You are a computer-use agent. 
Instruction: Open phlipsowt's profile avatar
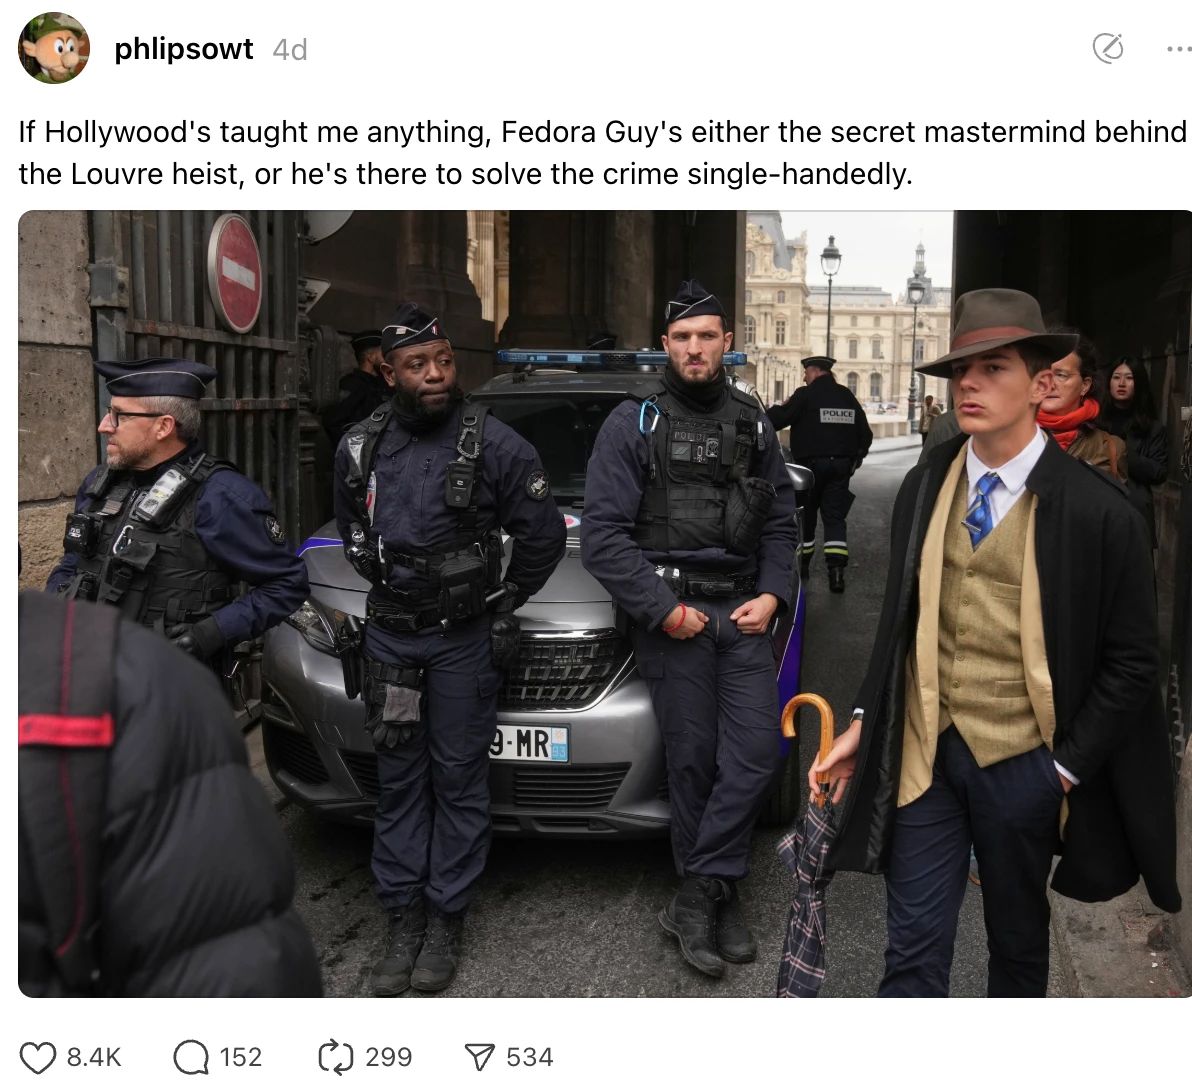pyautogui.click(x=54, y=48)
